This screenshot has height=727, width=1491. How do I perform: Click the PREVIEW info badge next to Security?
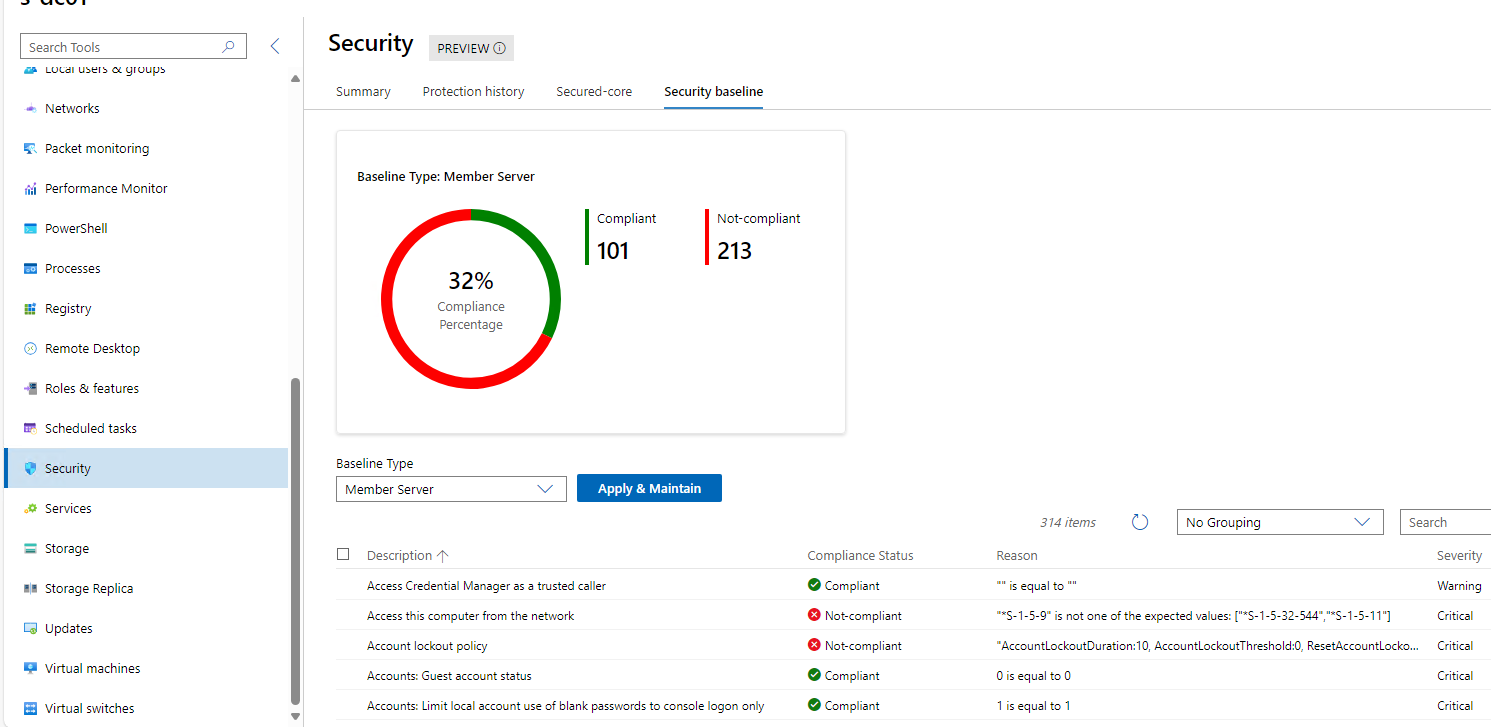coord(470,47)
